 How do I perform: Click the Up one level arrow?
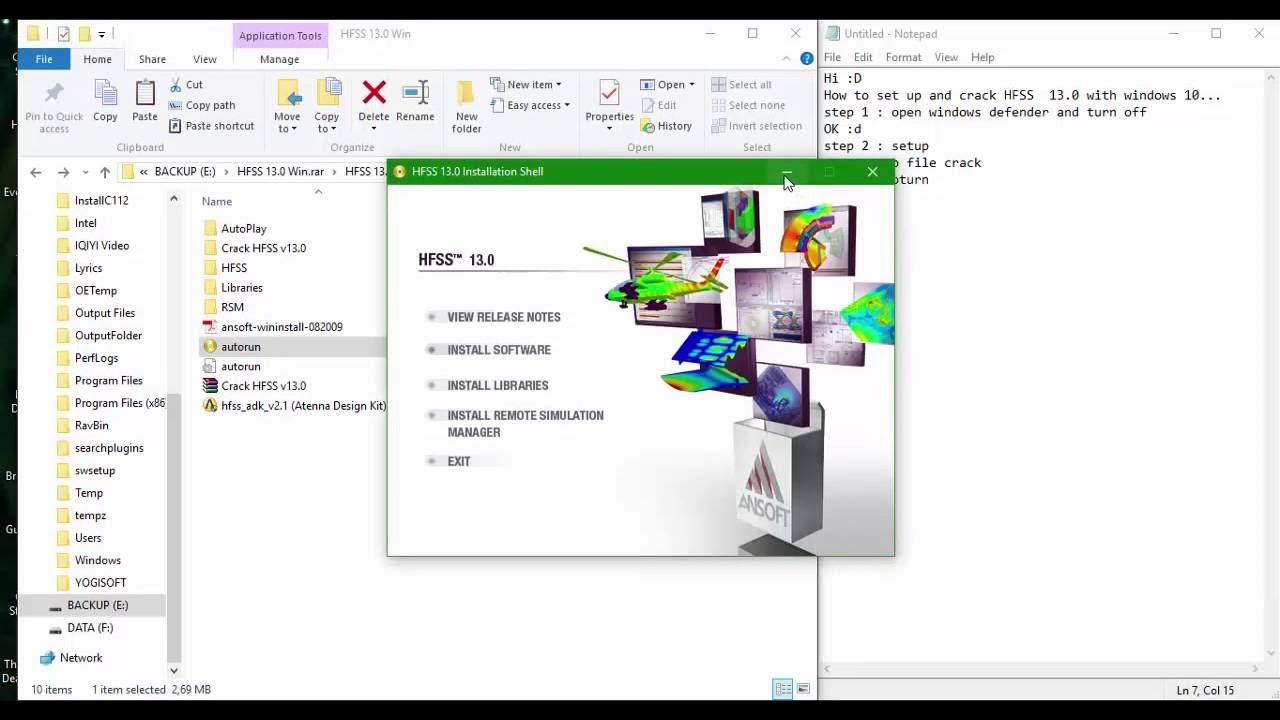(x=105, y=172)
